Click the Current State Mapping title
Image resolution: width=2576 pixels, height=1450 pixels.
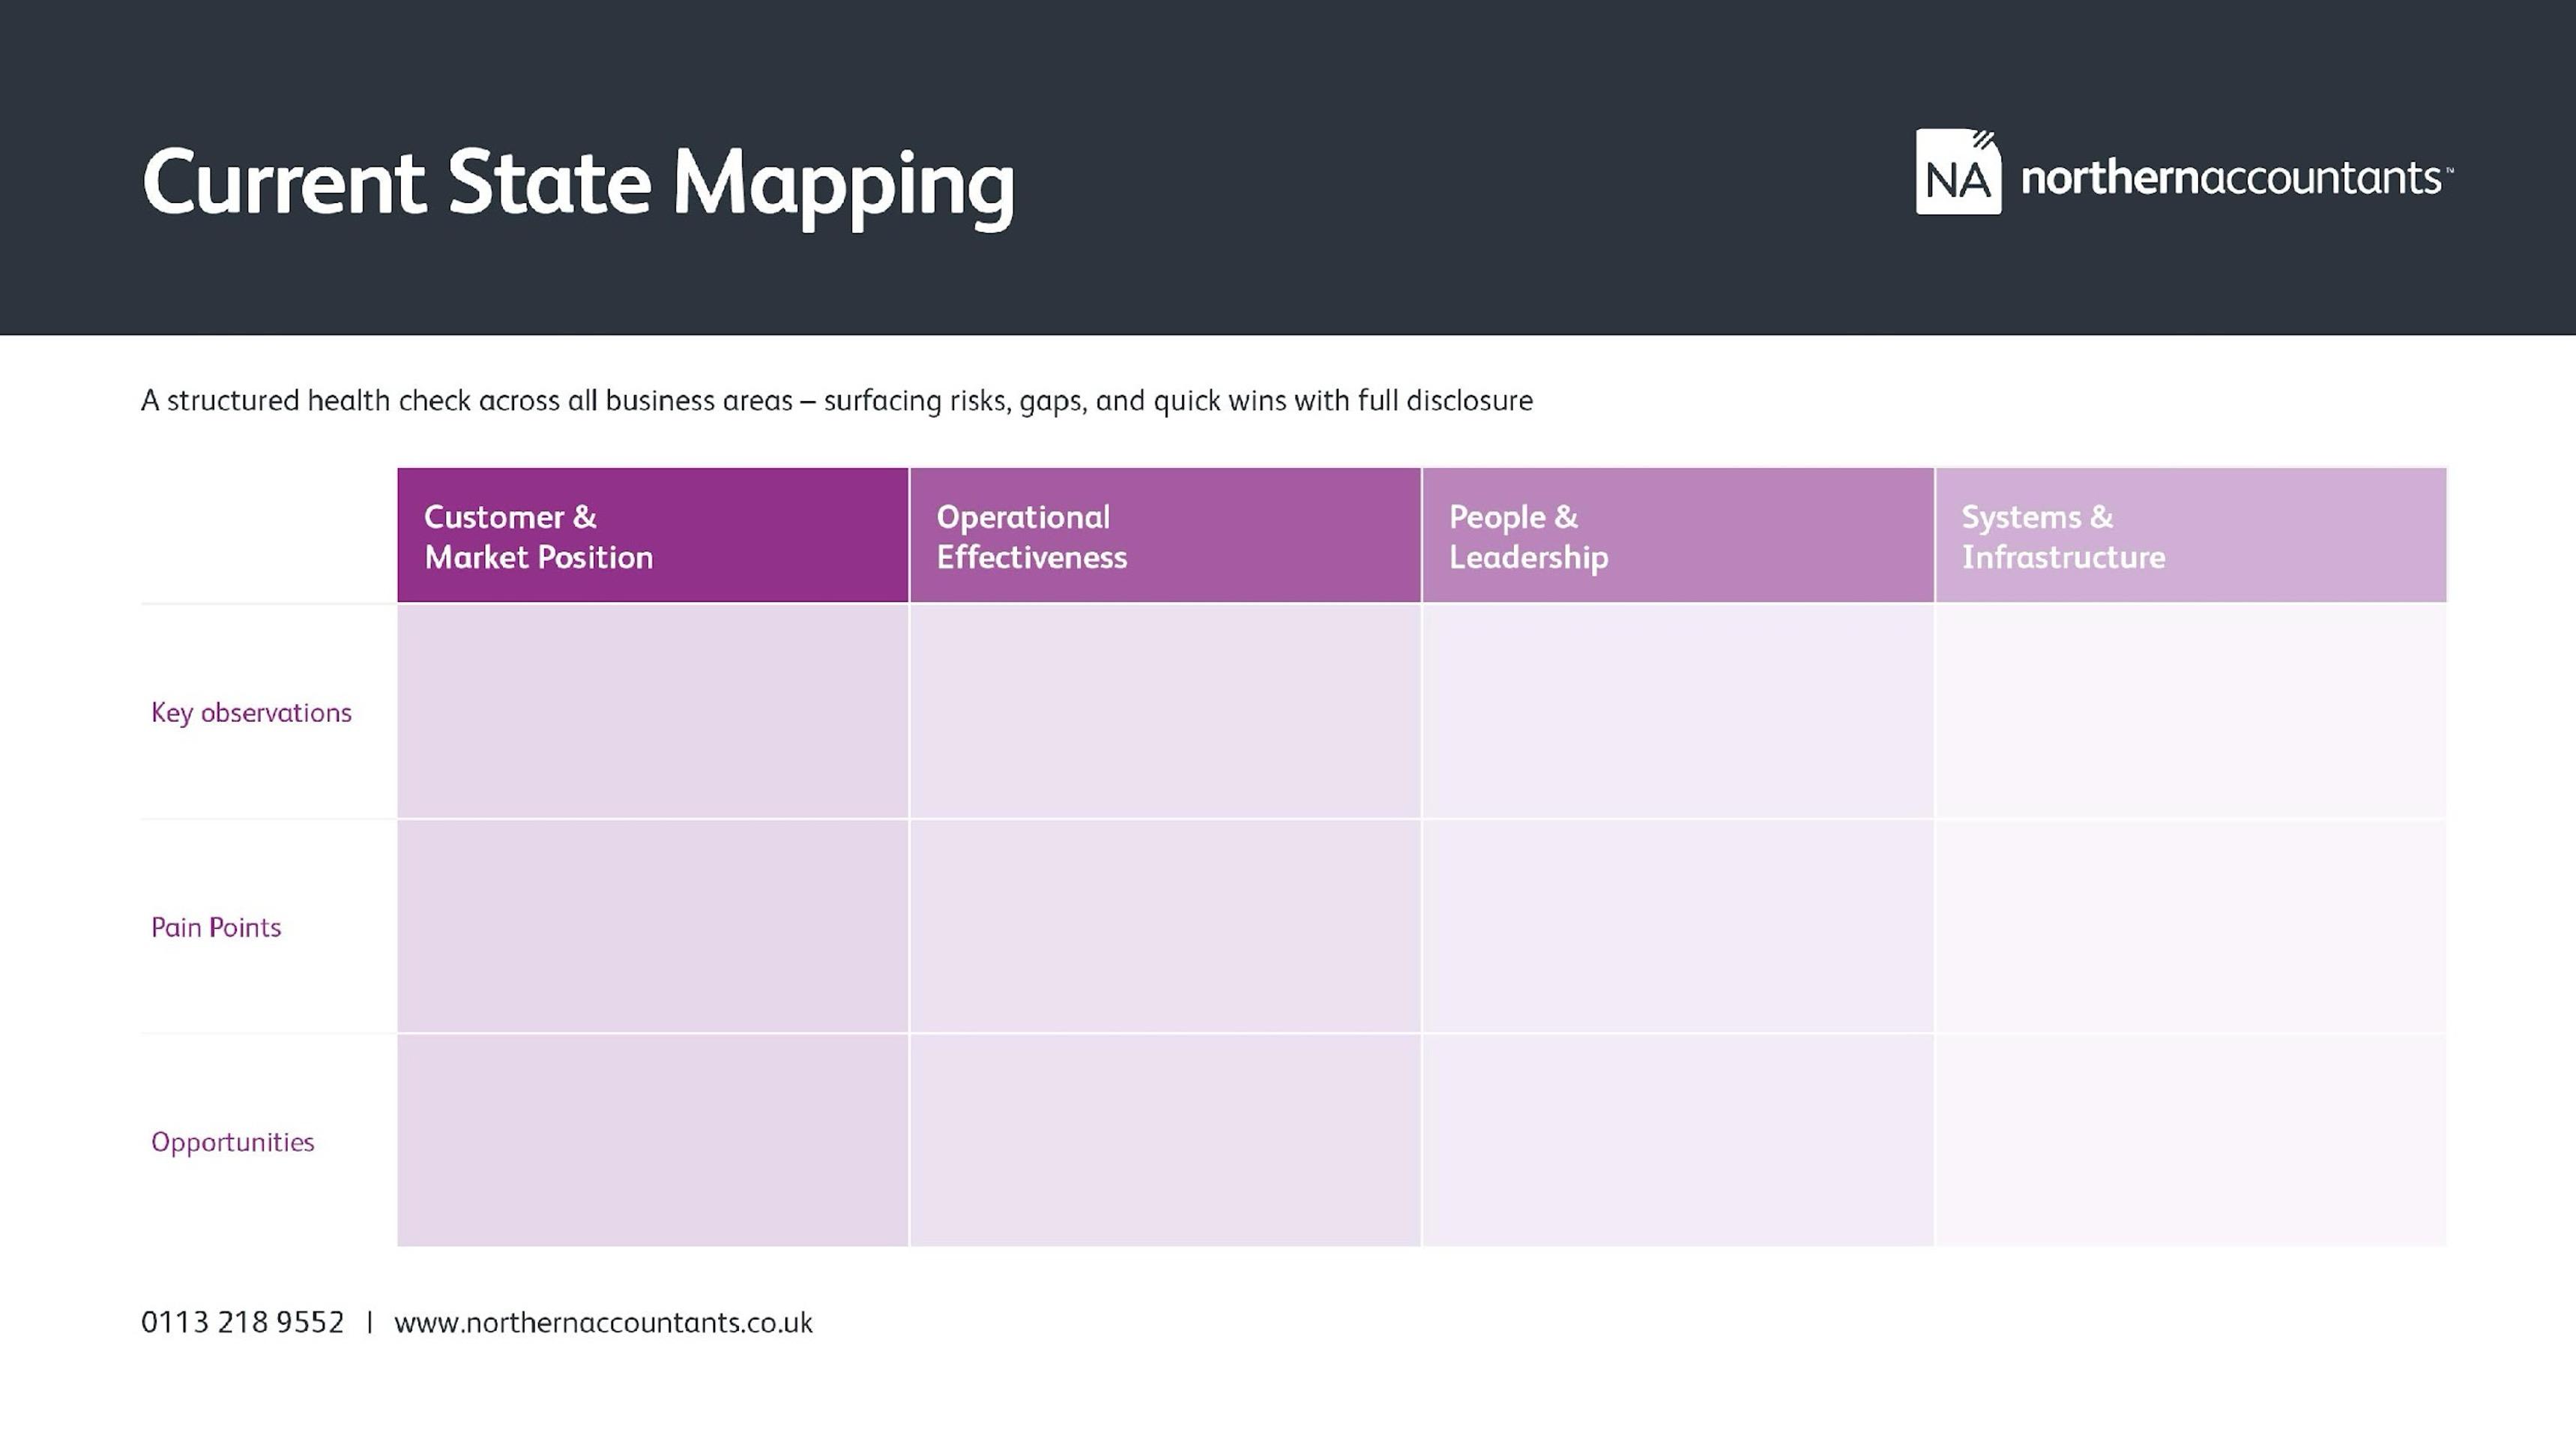coord(578,183)
